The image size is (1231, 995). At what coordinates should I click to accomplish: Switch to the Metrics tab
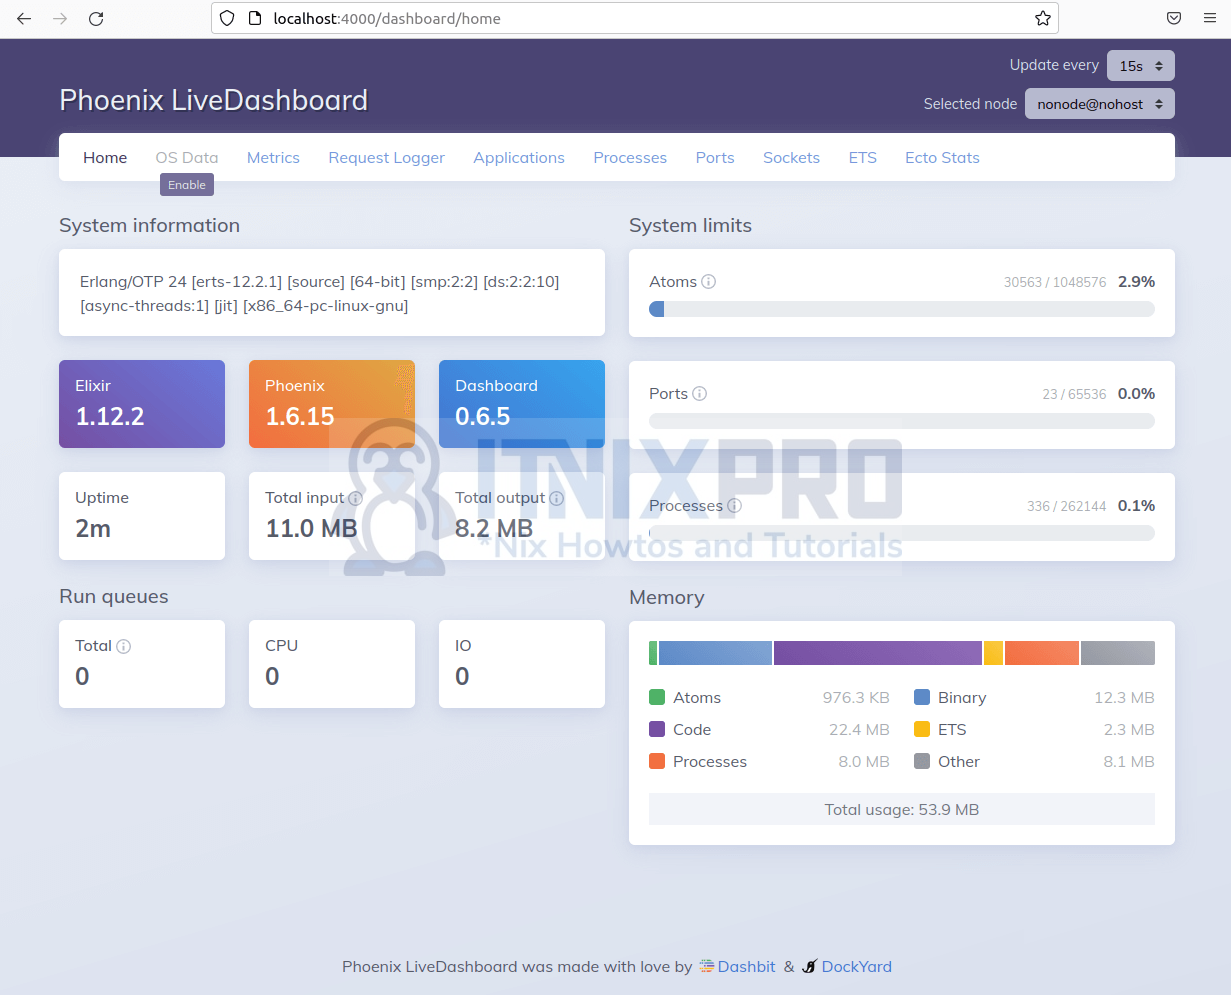pos(273,158)
